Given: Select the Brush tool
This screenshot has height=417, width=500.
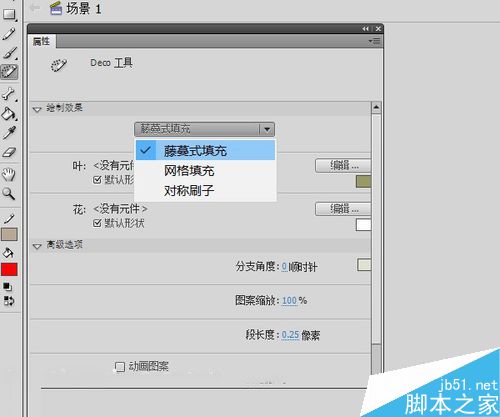Looking at the screenshot, I should tap(9, 53).
